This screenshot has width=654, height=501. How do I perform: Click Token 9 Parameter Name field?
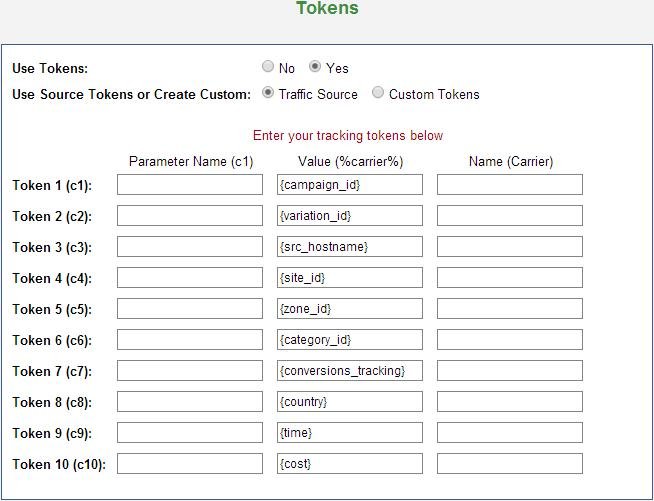coord(190,433)
